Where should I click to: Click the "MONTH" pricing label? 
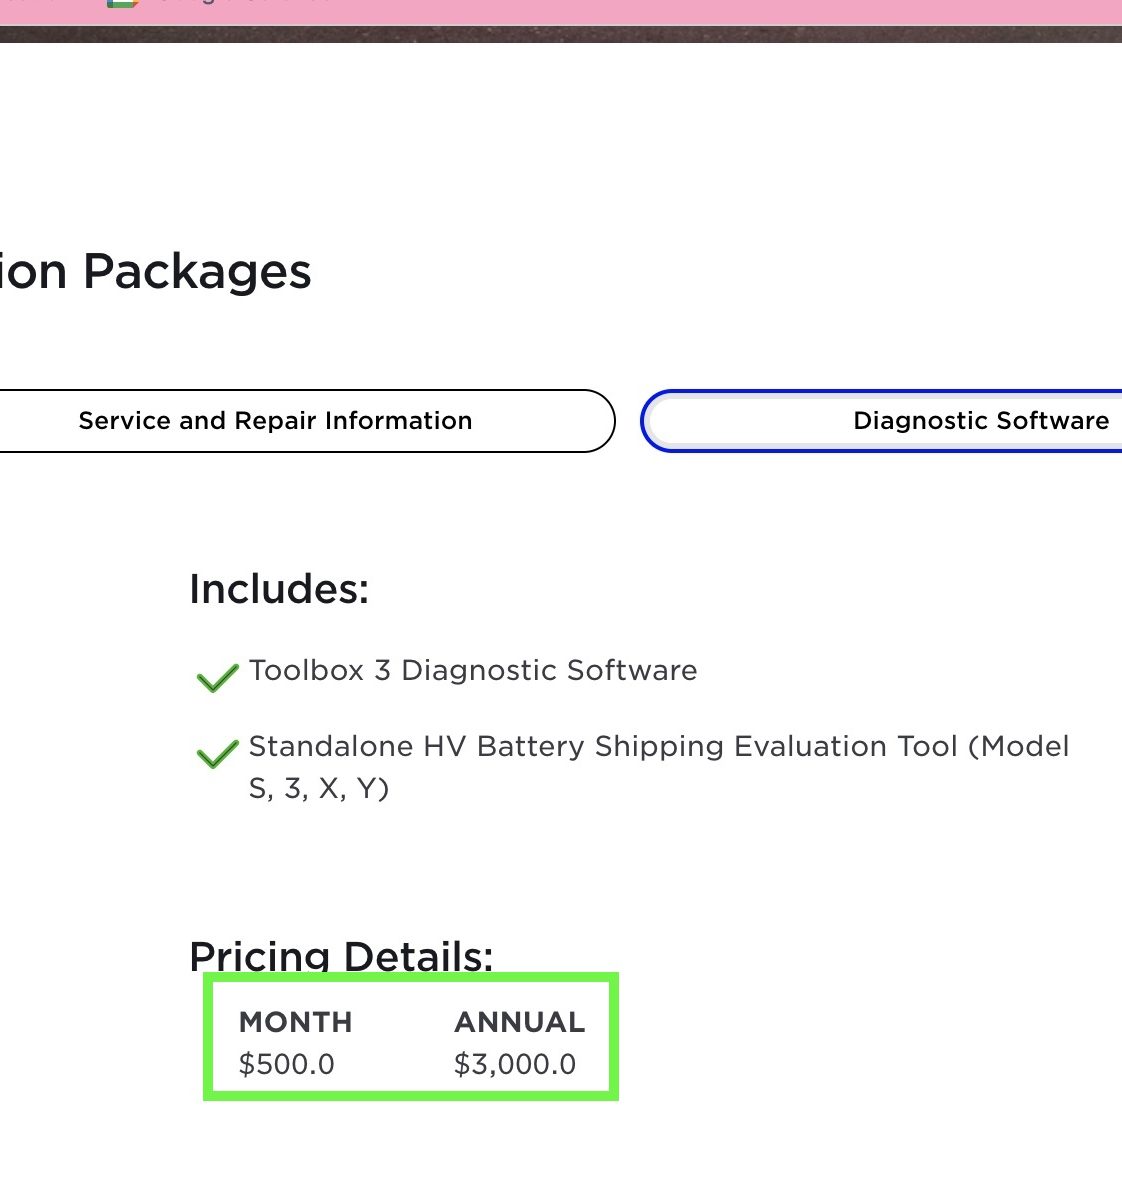[x=296, y=1023]
